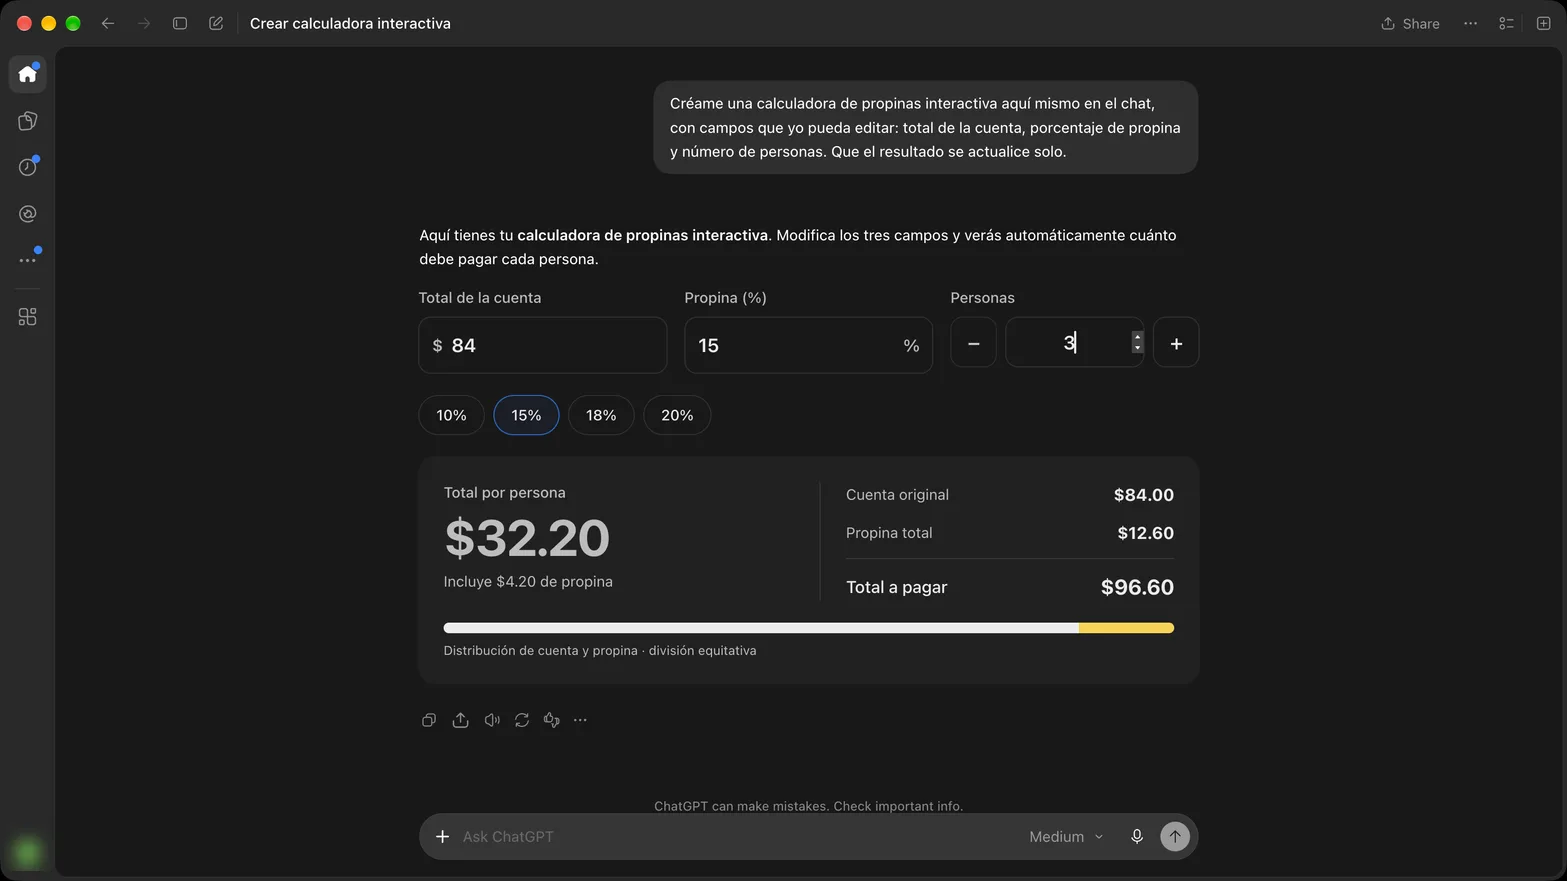Click the Propina (%) input field
This screenshot has width=1567, height=881.
808,345
